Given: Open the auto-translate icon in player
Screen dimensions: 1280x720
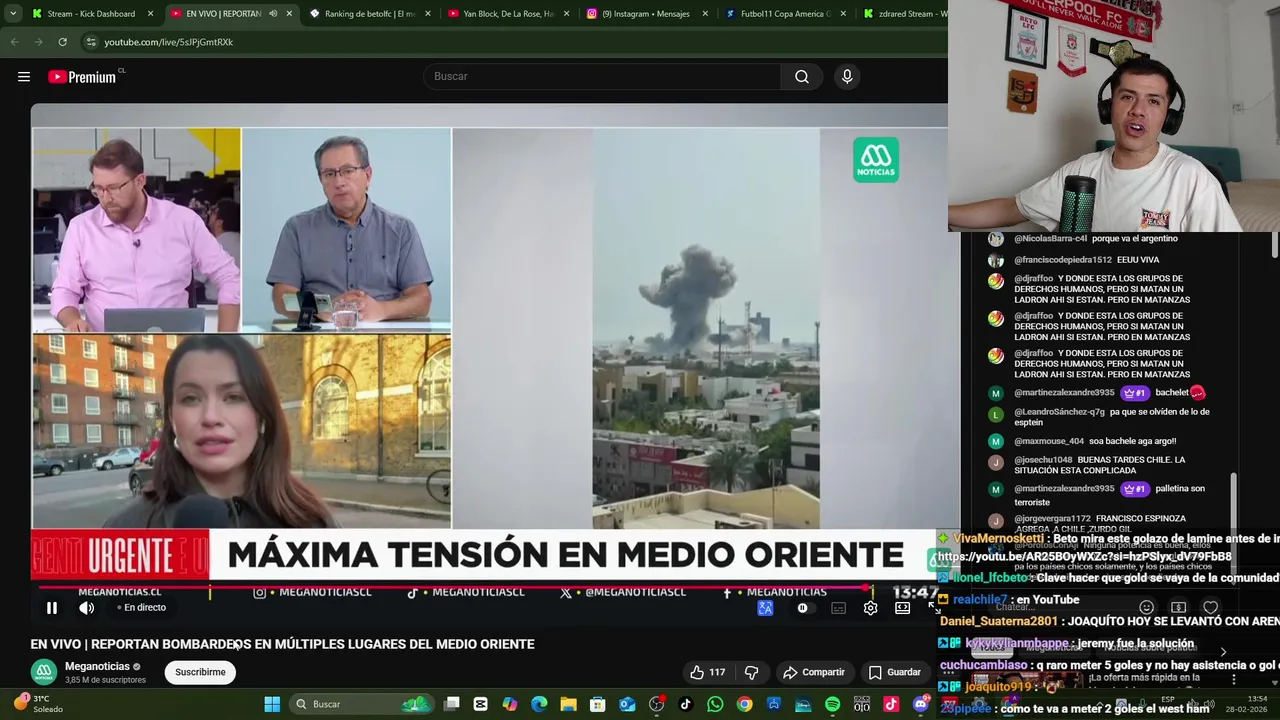Looking at the screenshot, I should (x=765, y=608).
